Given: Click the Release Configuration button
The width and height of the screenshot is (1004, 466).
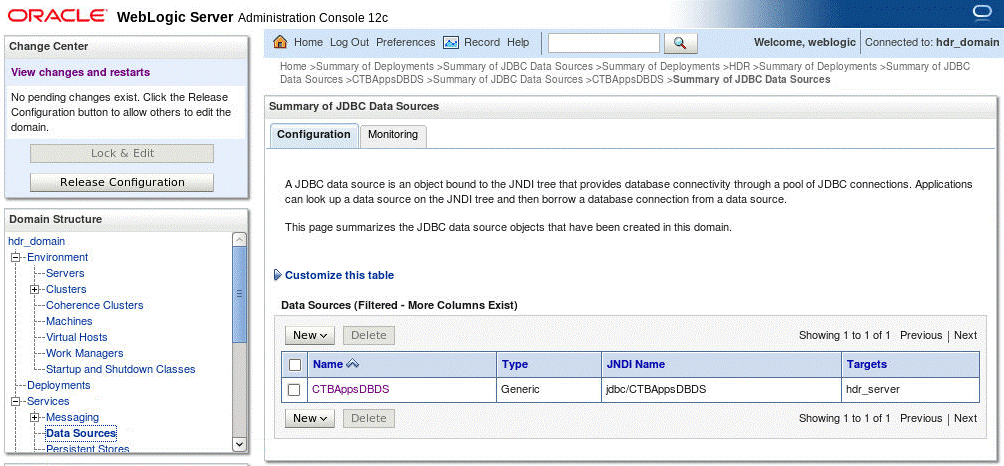Looking at the screenshot, I should 122,182.
